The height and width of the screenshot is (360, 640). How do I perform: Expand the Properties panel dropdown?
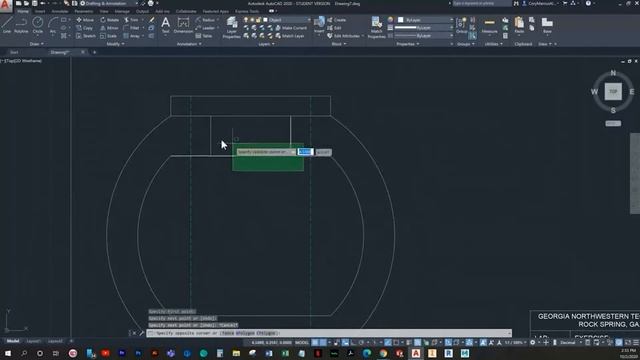[408, 44]
